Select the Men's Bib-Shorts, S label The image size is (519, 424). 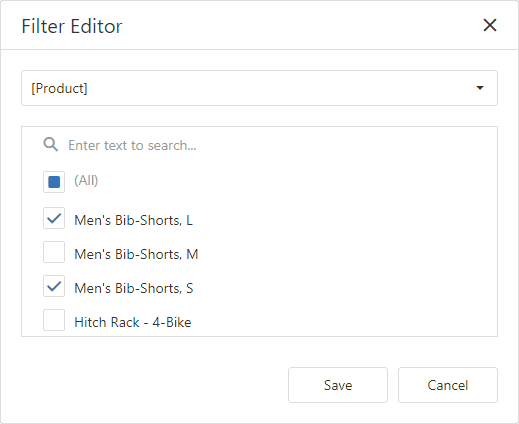pos(134,288)
